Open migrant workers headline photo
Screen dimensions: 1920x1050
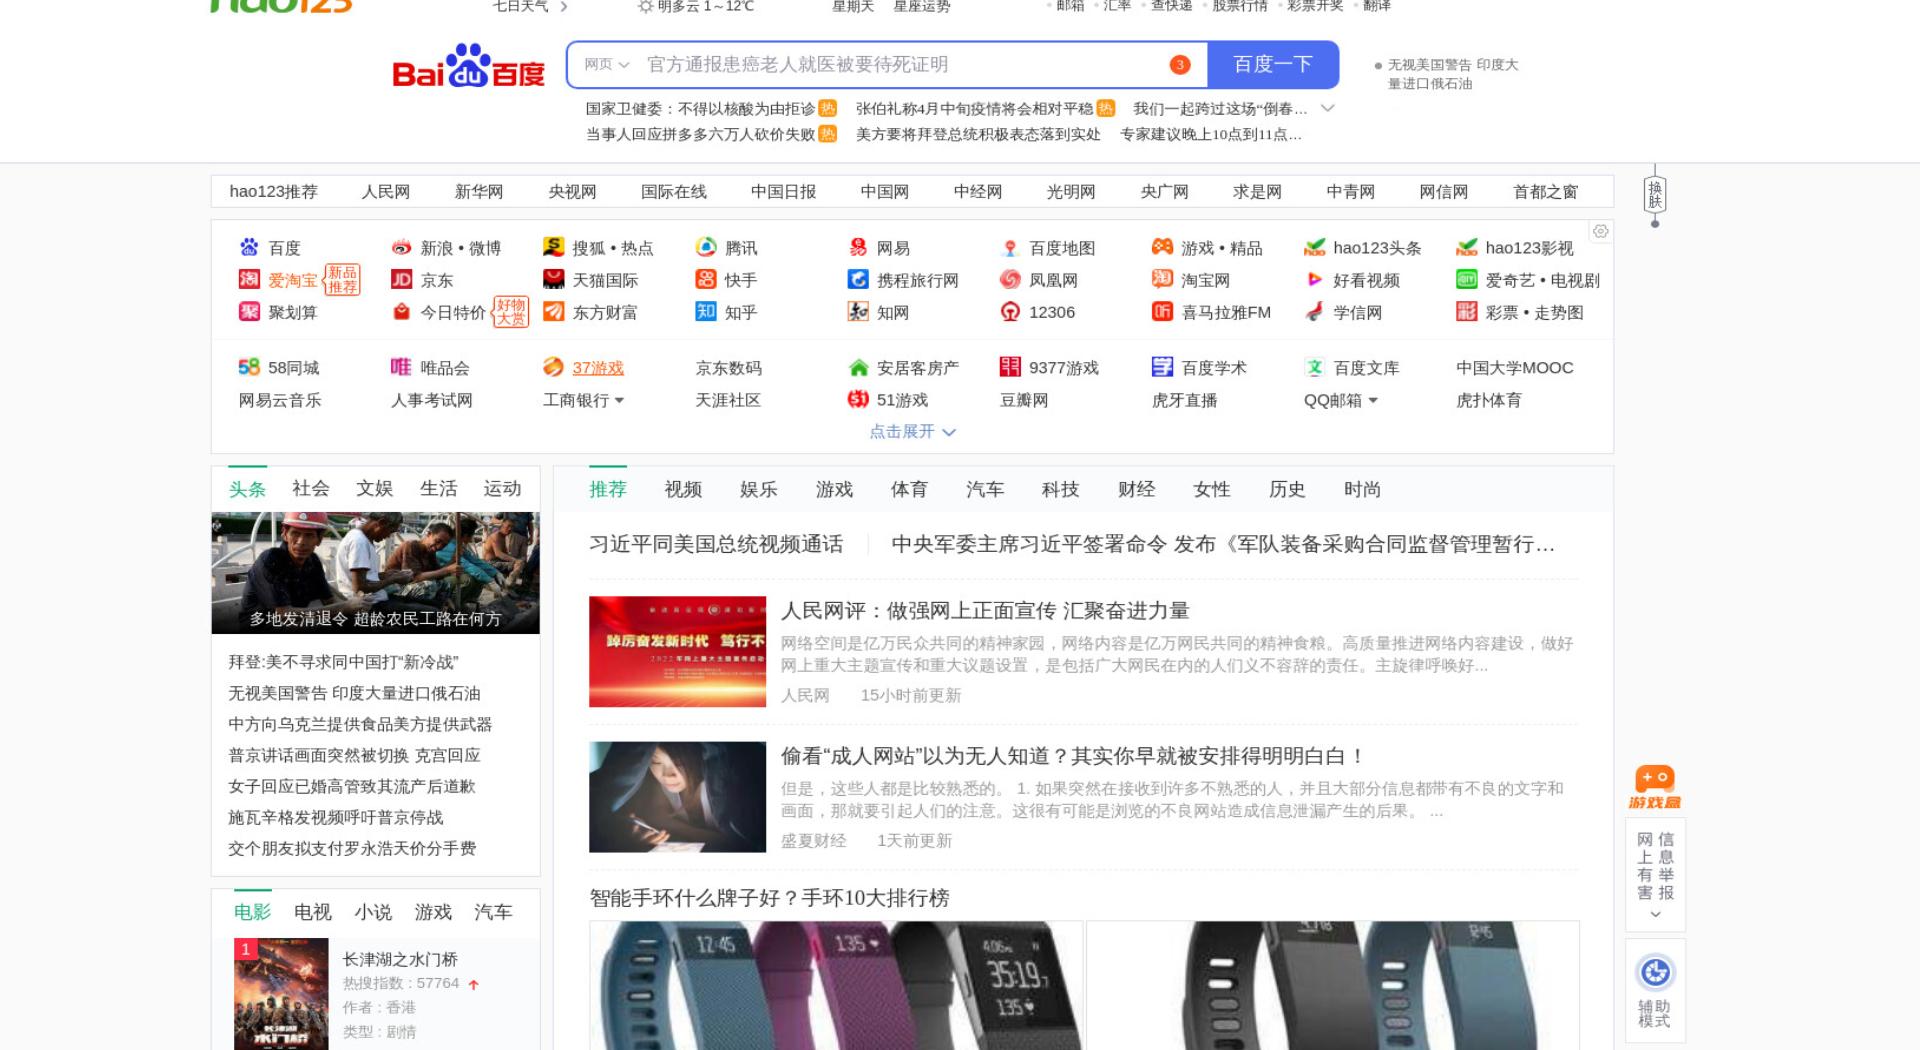[x=375, y=573]
